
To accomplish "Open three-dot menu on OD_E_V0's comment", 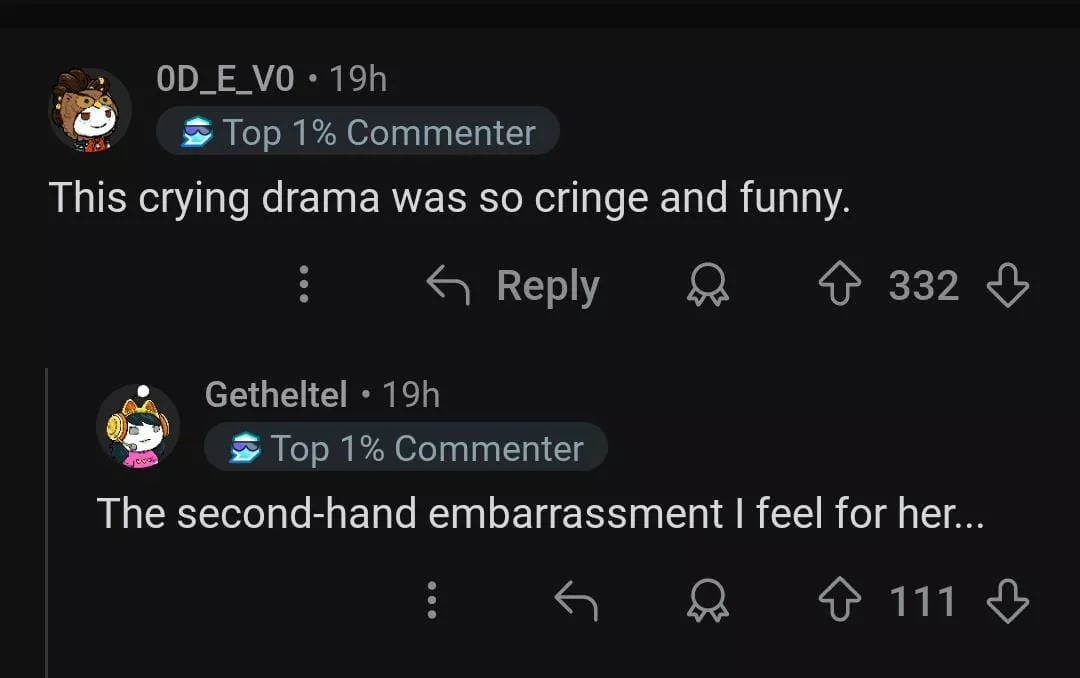I will coord(305,287).
